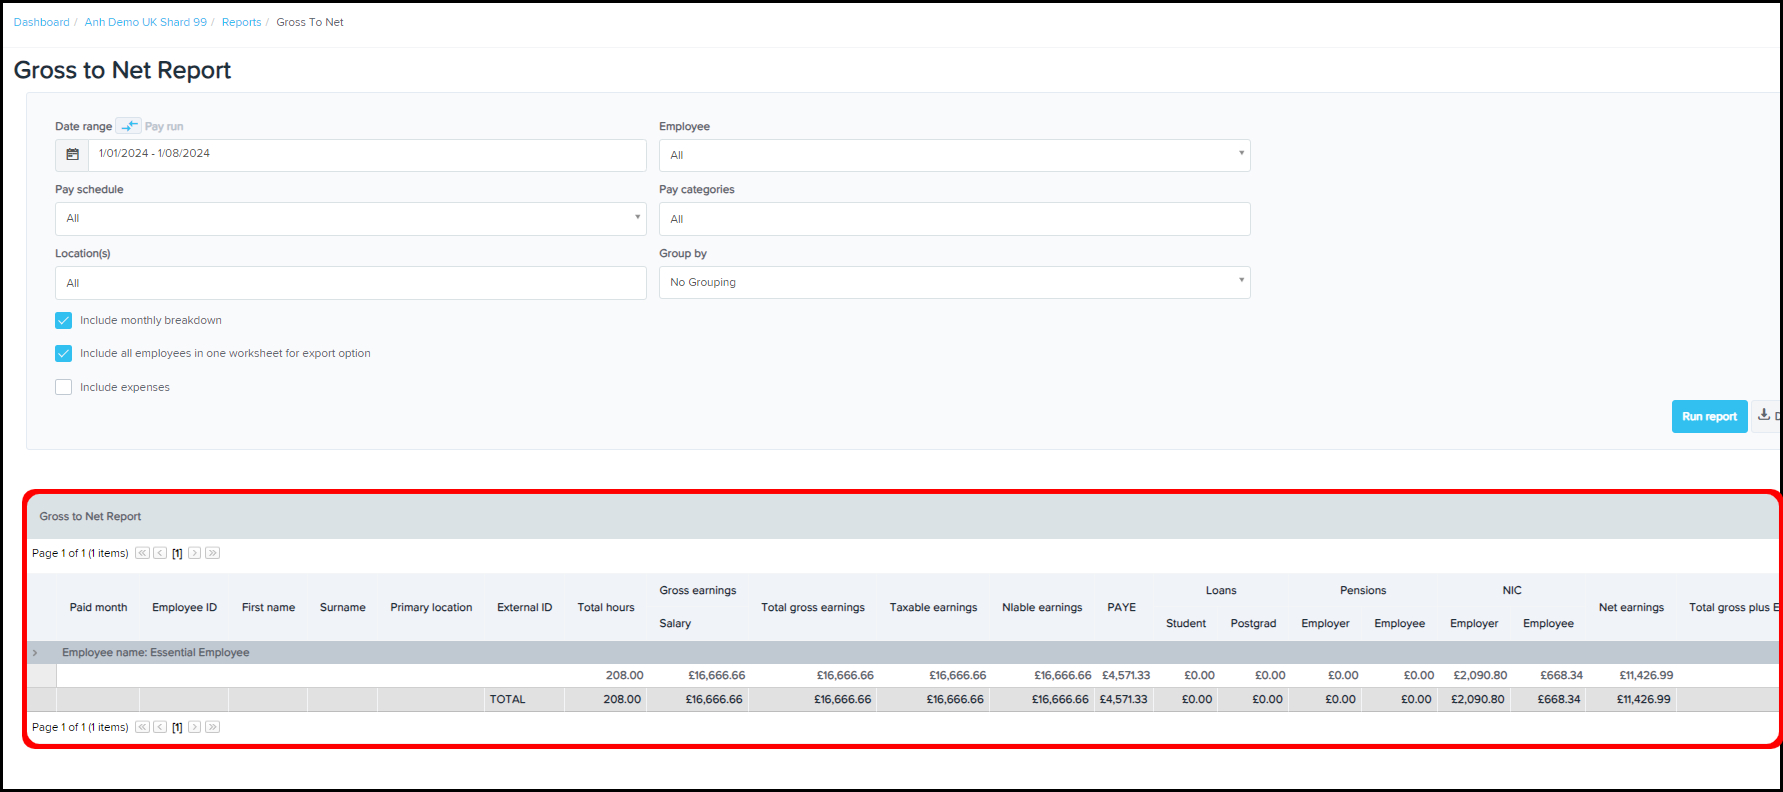Image resolution: width=1783 pixels, height=792 pixels.
Task: Uncheck Include monthly breakdown
Action: click(64, 321)
